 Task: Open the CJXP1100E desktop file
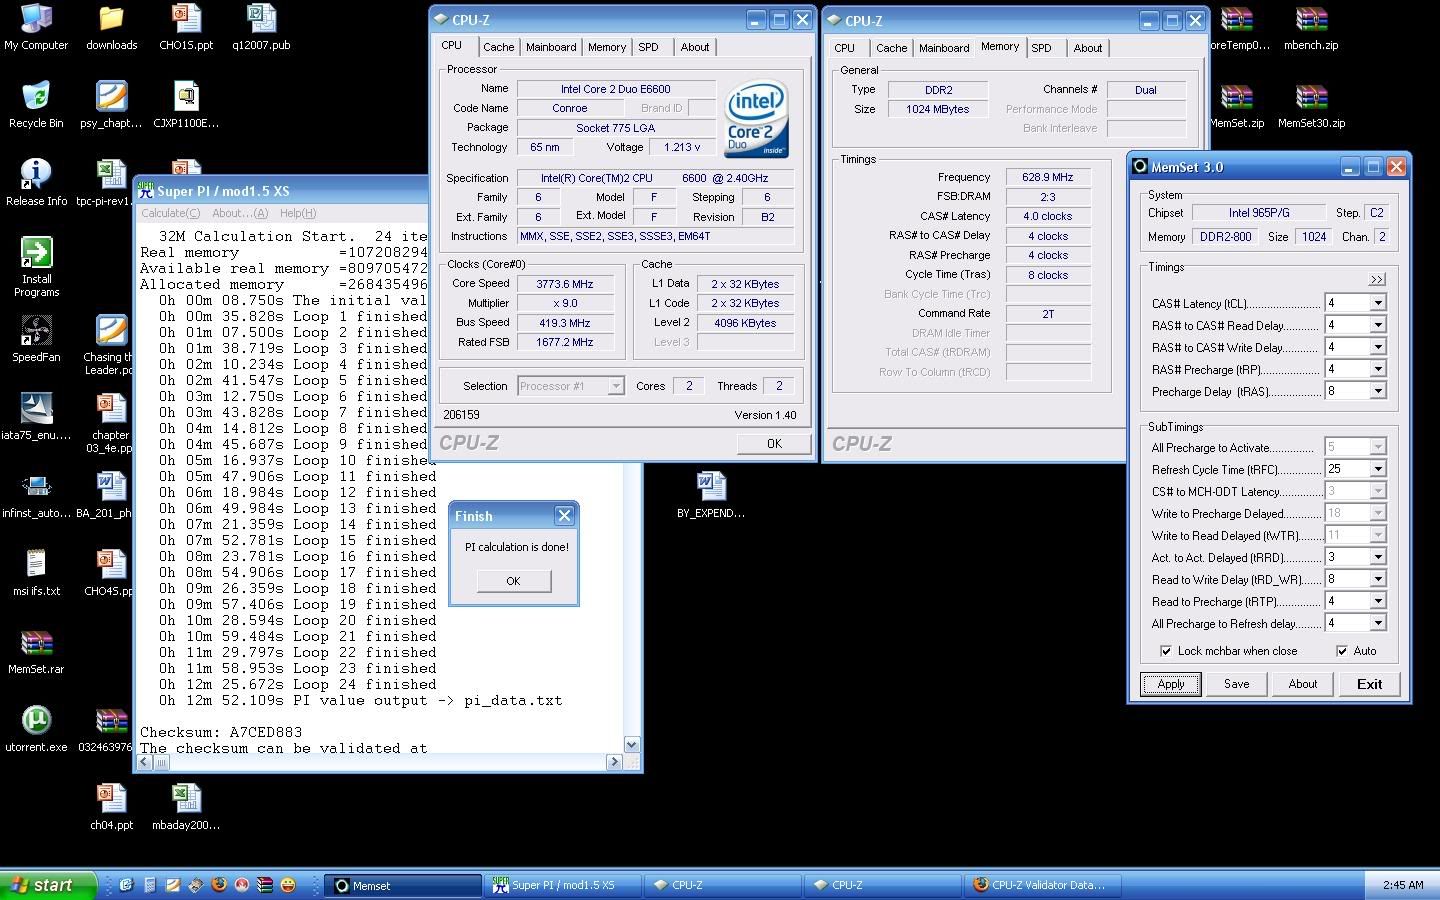click(x=186, y=106)
